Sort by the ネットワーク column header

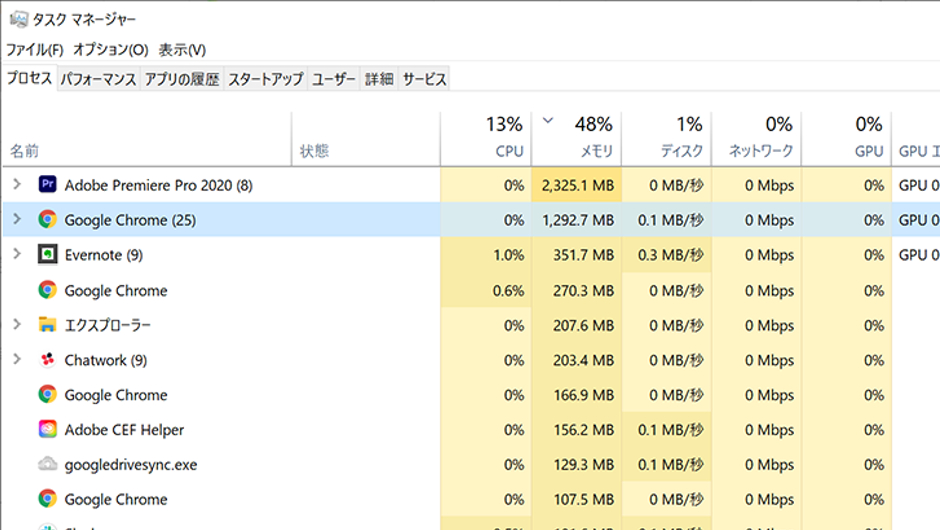coord(757,139)
